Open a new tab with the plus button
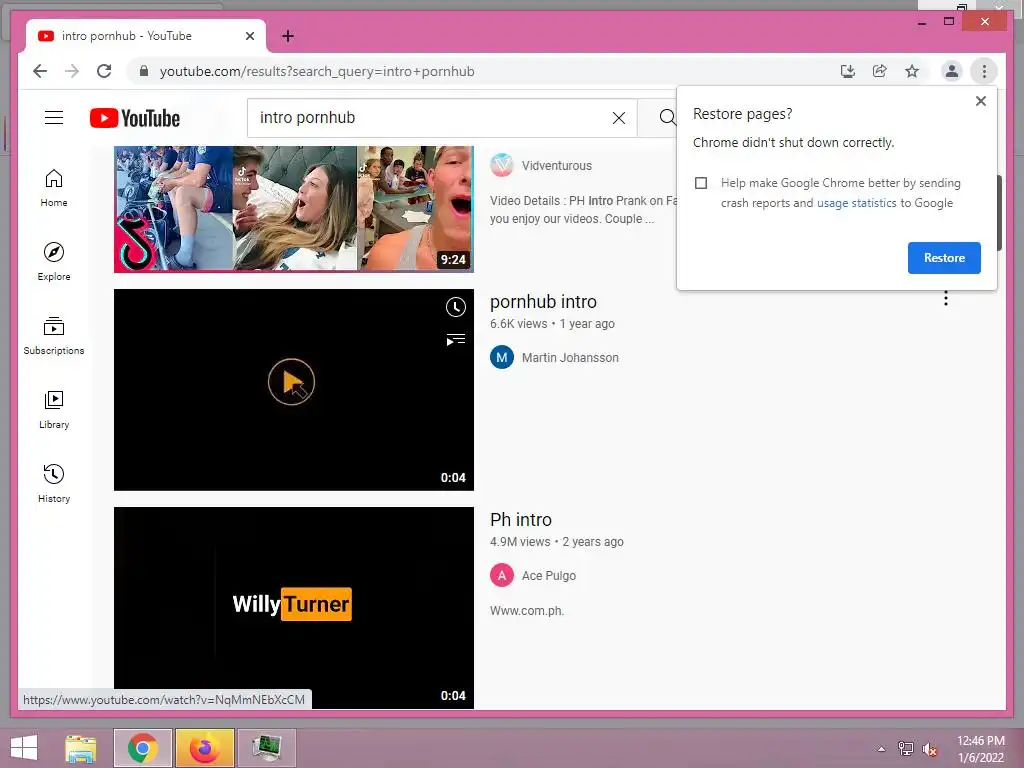Viewport: 1024px width, 768px height. coord(288,36)
